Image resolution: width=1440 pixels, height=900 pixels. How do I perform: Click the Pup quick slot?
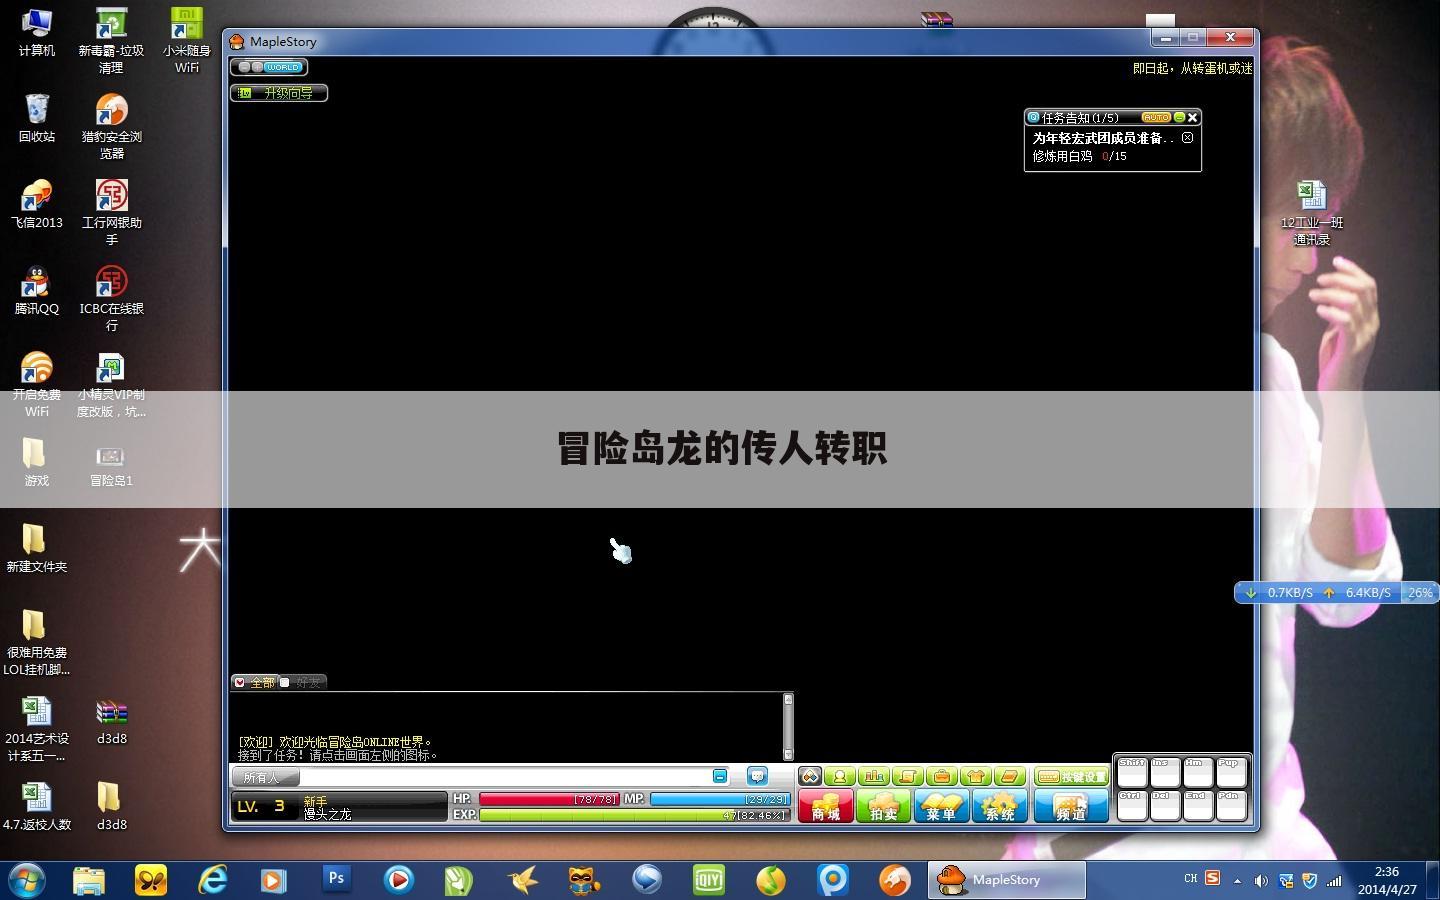(1231, 772)
